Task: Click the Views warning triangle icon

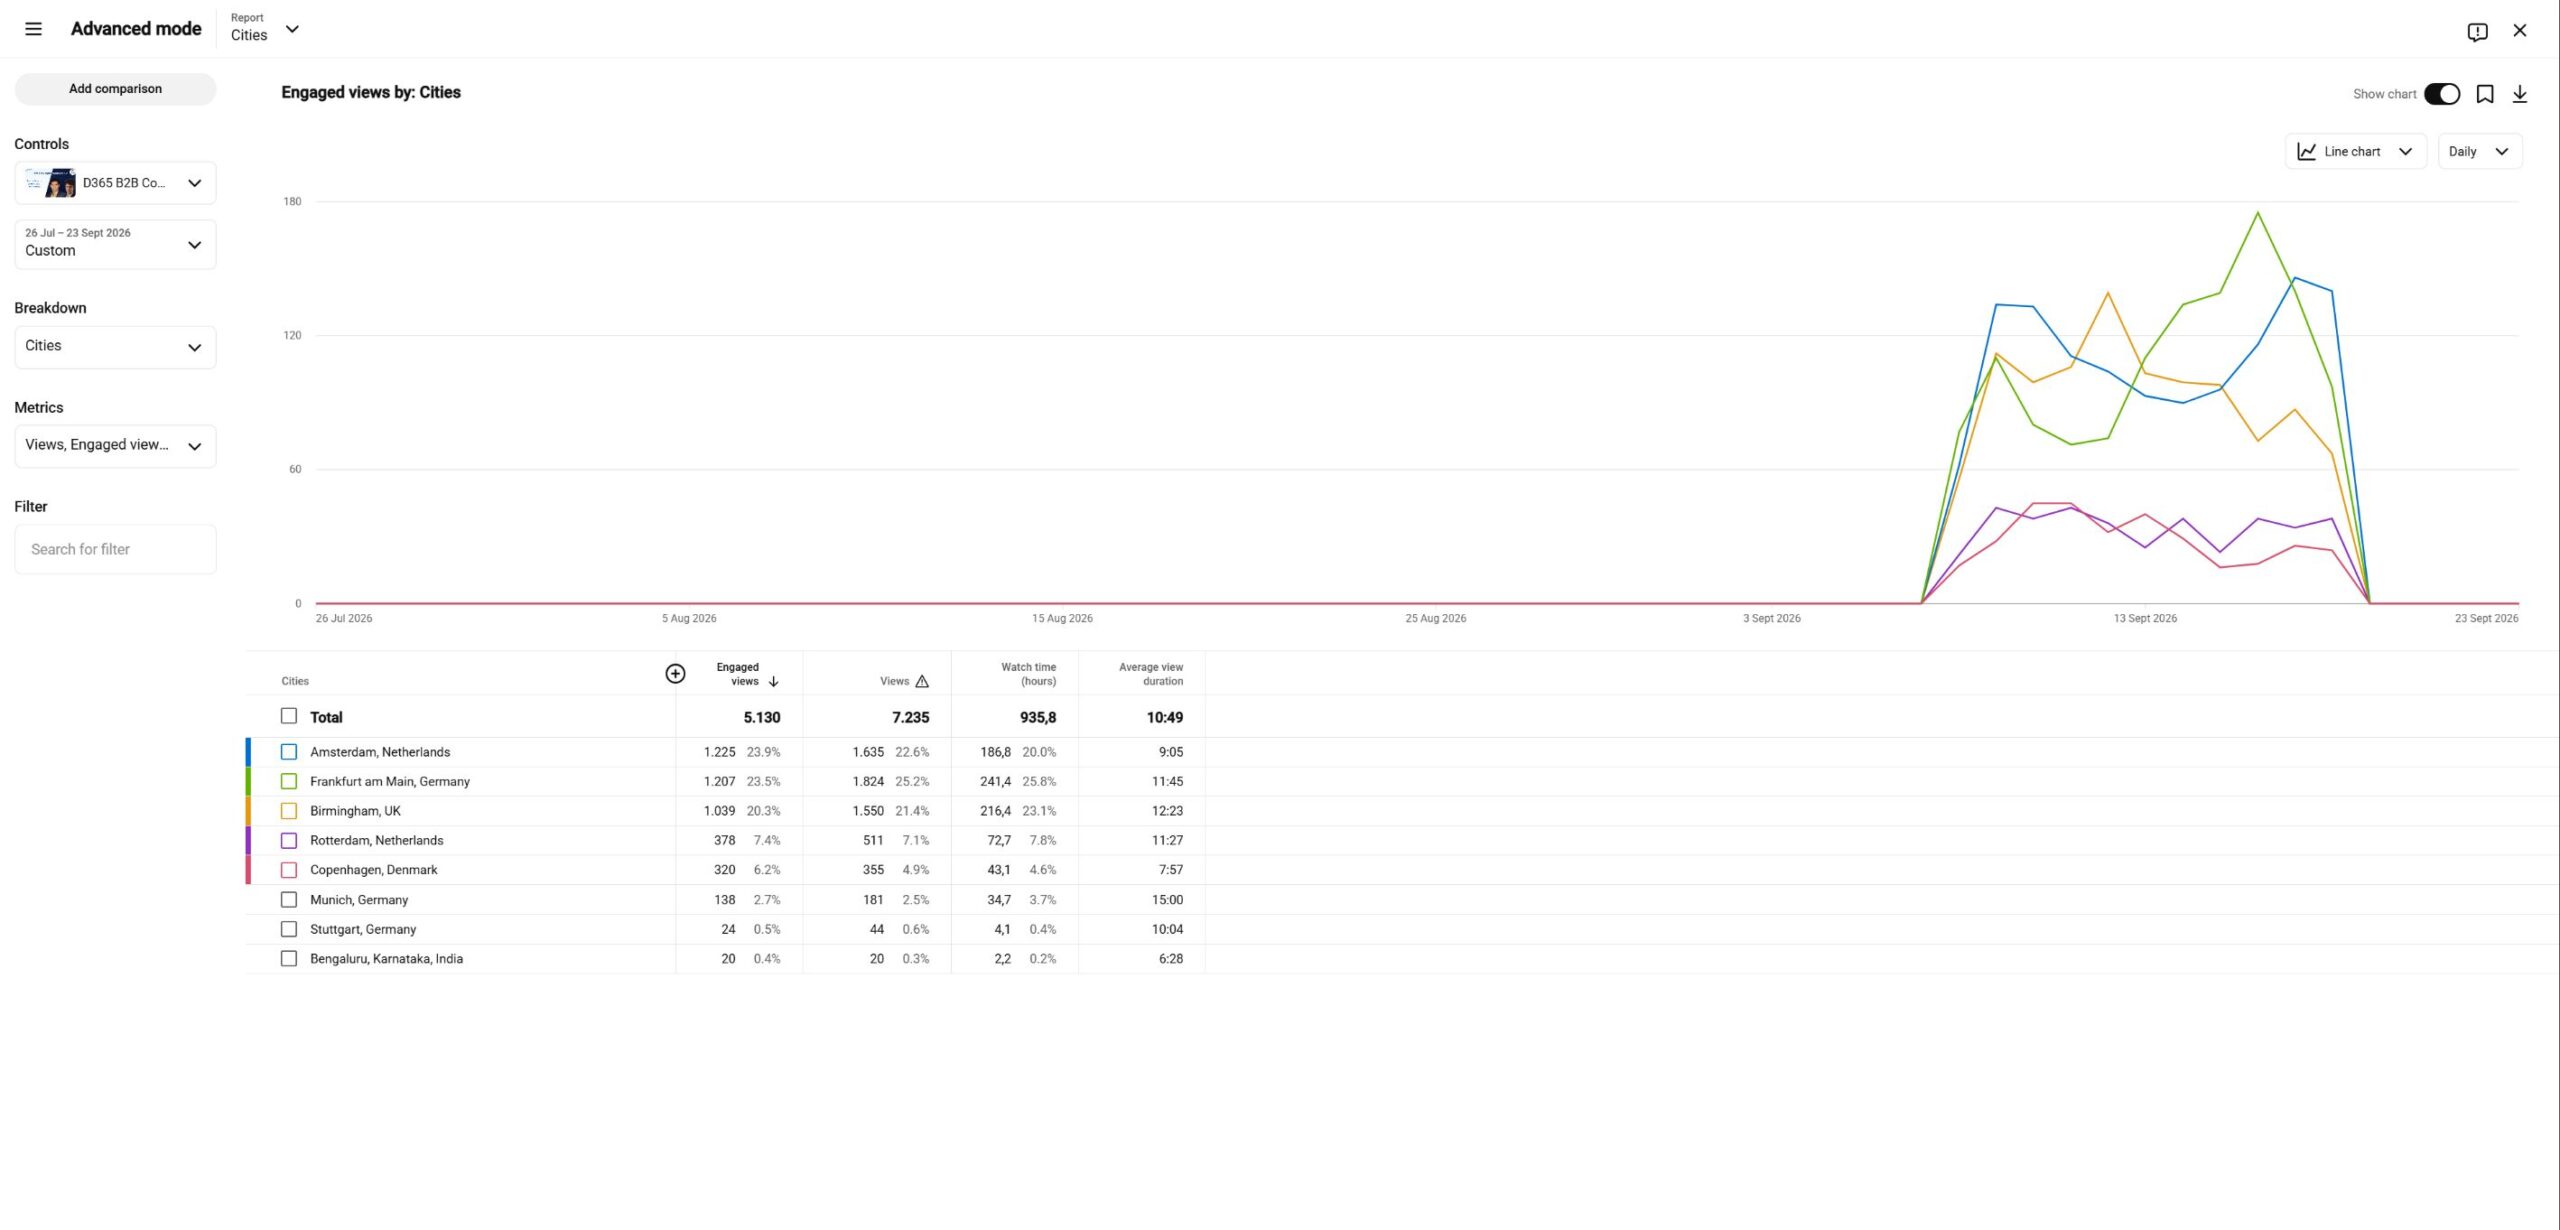Action: (922, 682)
